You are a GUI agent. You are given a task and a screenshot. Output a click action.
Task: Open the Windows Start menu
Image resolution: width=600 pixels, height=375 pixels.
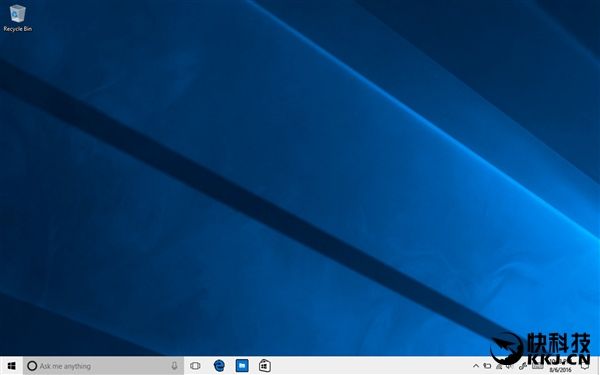tap(11, 366)
